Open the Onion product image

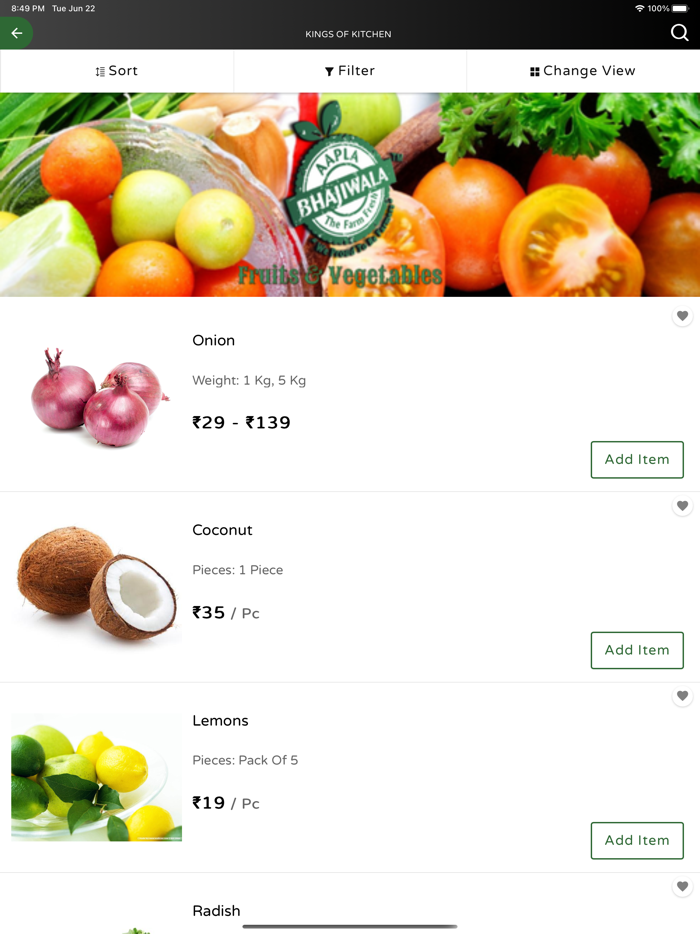(98, 396)
